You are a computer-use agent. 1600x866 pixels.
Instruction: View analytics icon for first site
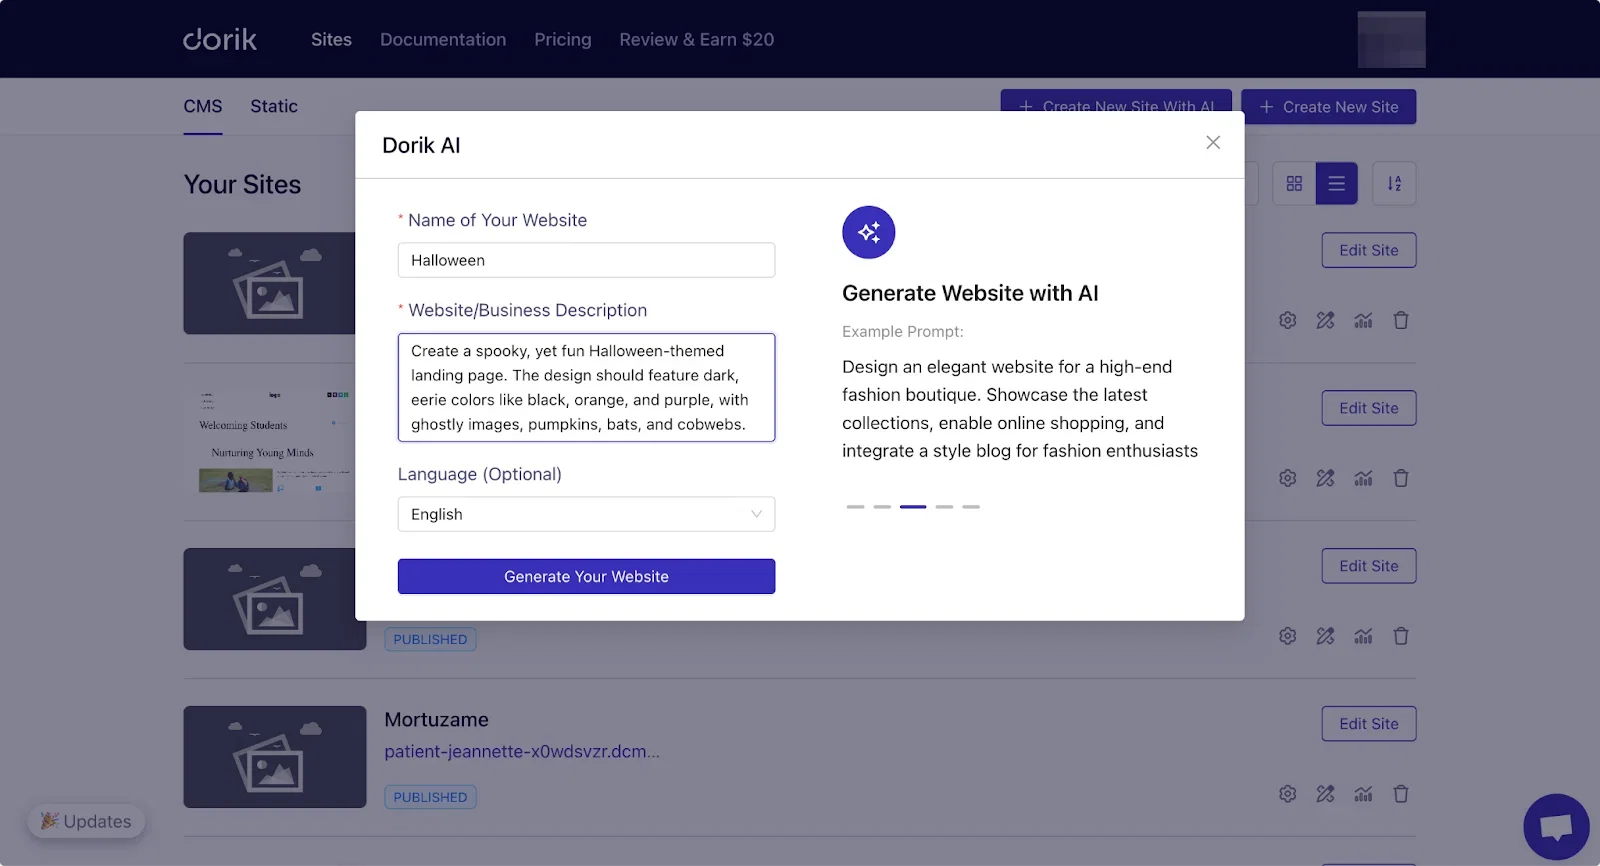tap(1363, 321)
